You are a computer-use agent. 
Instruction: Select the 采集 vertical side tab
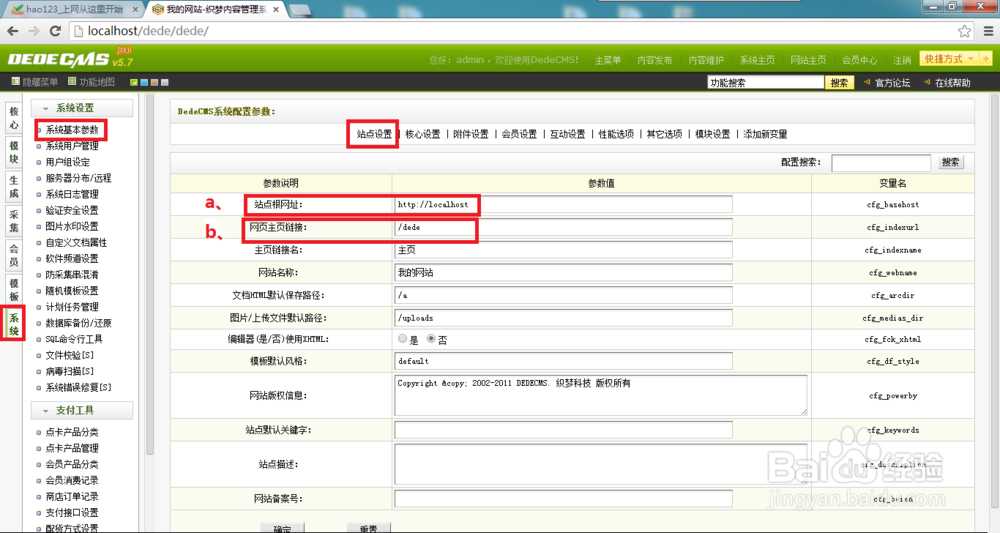(13, 221)
